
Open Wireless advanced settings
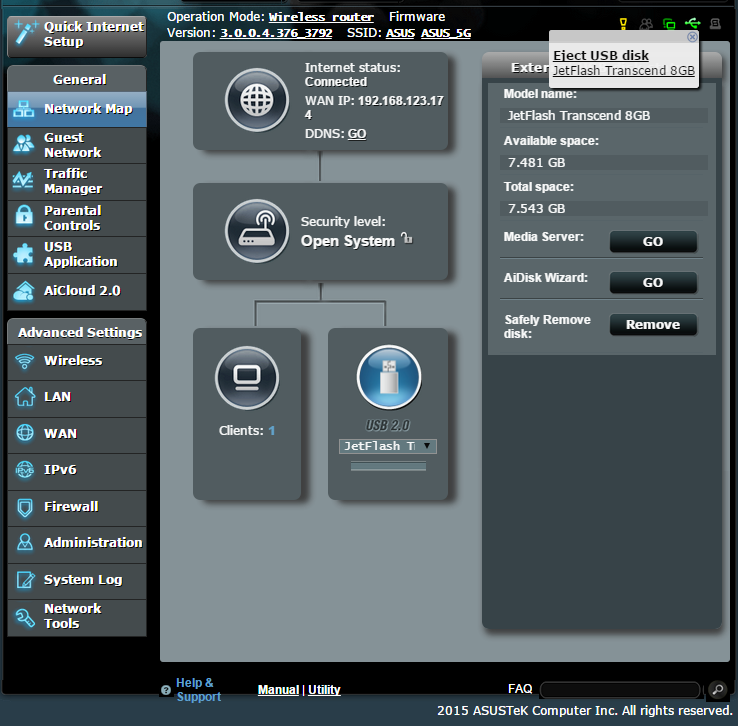tap(77, 361)
